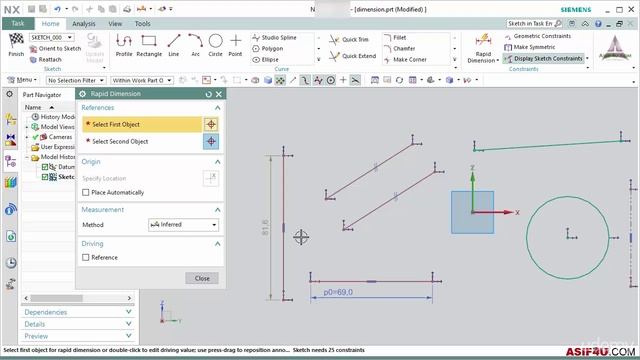Viewport: 640px width, 360px height.
Task: Click Select First Object point picker icon
Action: (211, 124)
